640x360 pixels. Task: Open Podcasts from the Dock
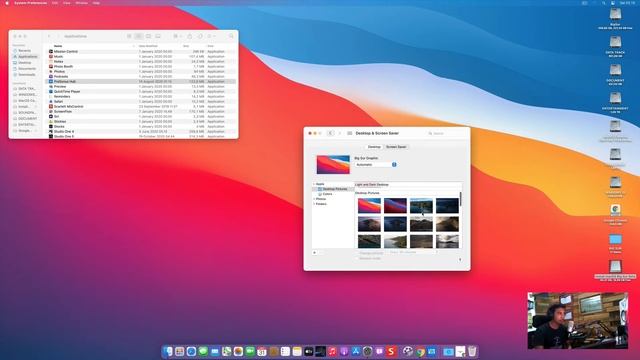pyautogui.click(x=344, y=351)
